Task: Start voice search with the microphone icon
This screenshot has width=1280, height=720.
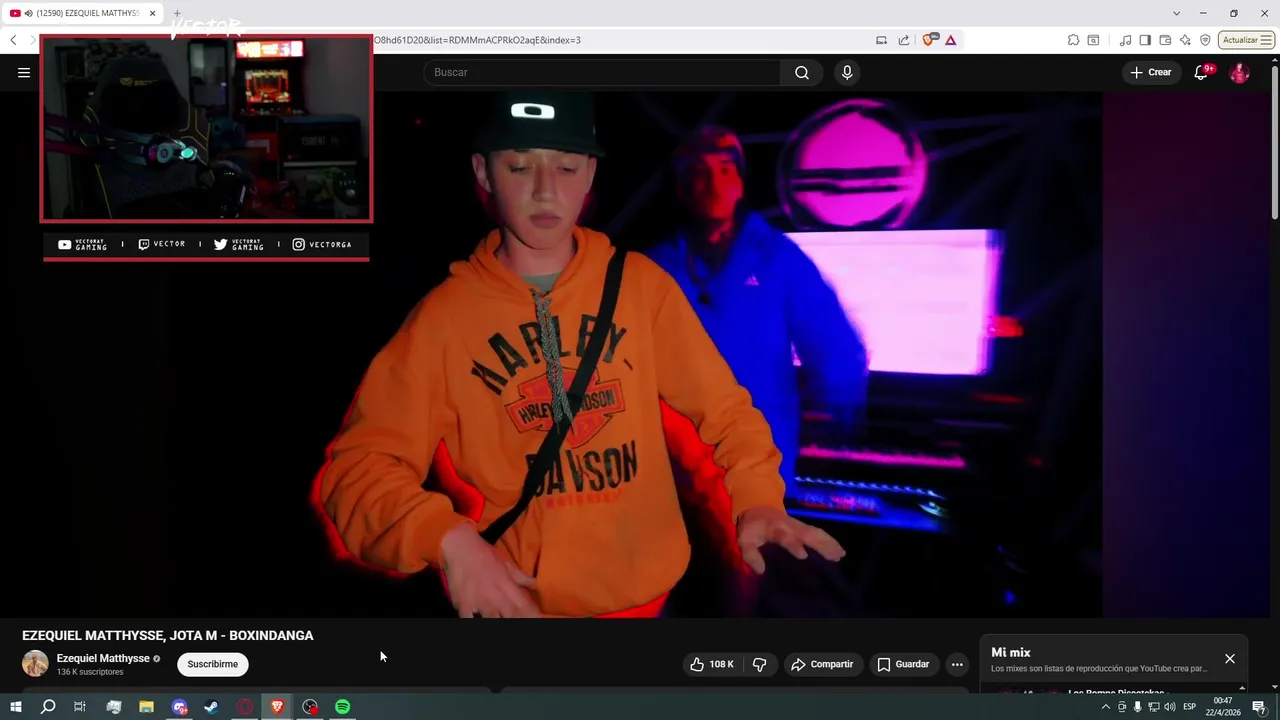Action: (x=847, y=72)
